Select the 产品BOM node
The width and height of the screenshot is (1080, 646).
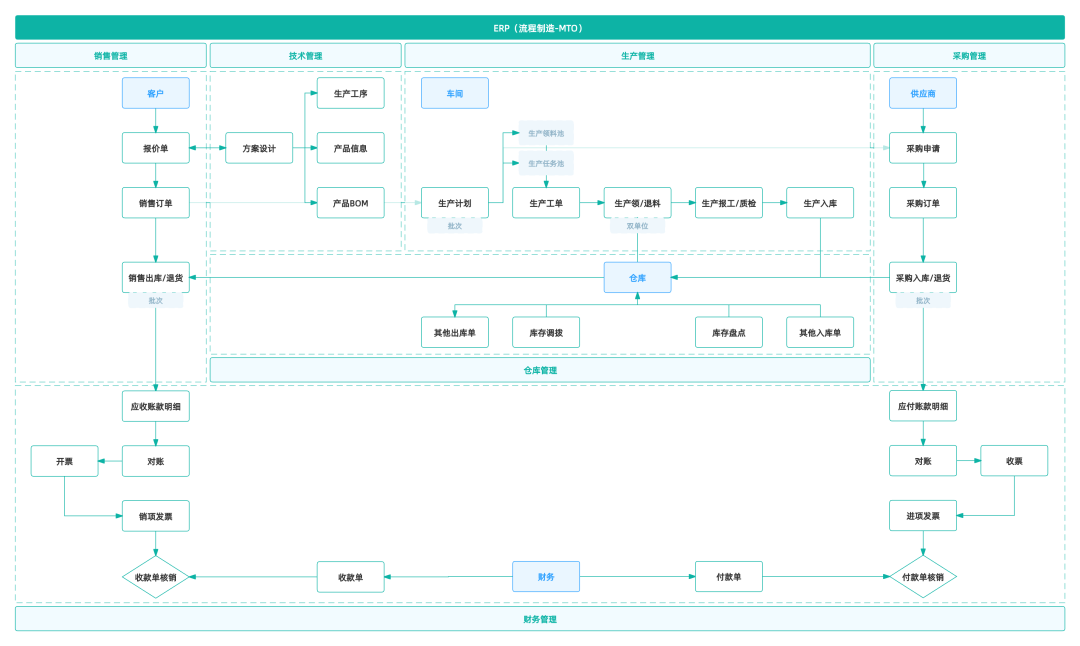pos(350,203)
